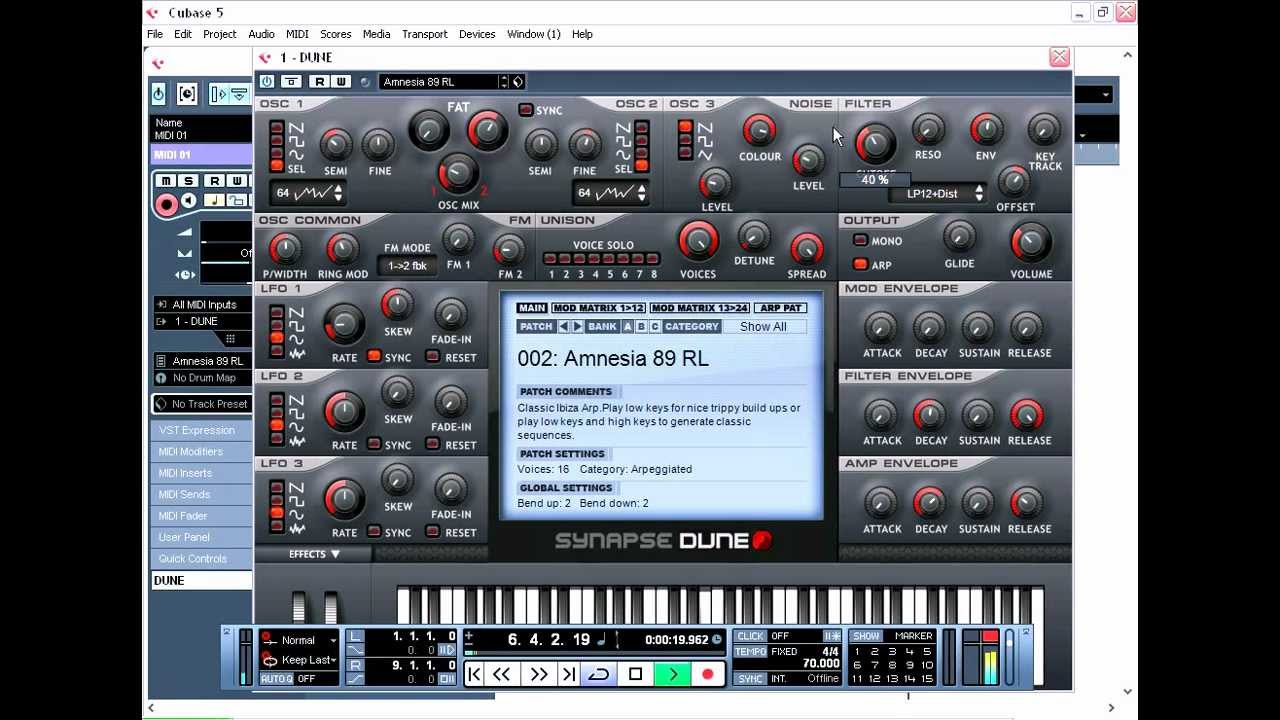Click the tempo value 70.000
This screenshot has height=720, width=1280.
pyautogui.click(x=821, y=664)
